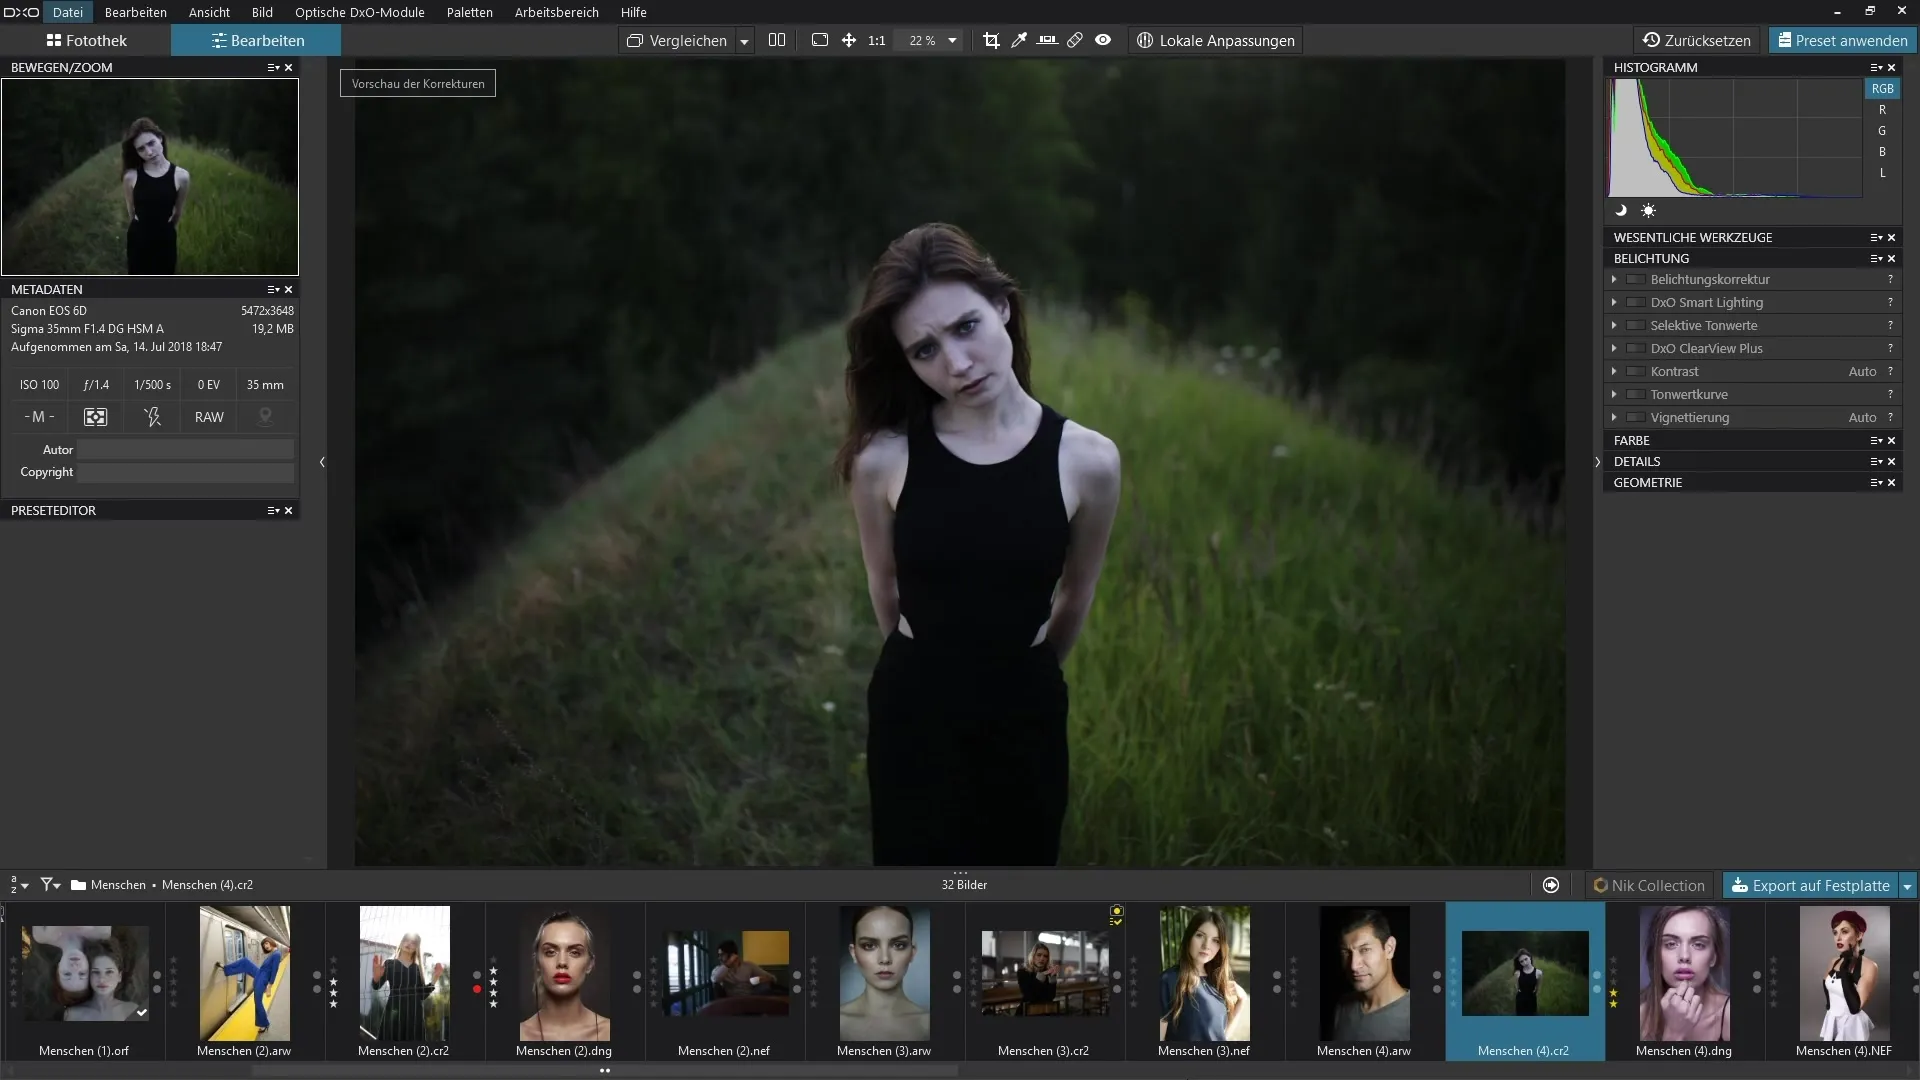
Task: Select L luminance histogram channel
Action: (1882, 173)
